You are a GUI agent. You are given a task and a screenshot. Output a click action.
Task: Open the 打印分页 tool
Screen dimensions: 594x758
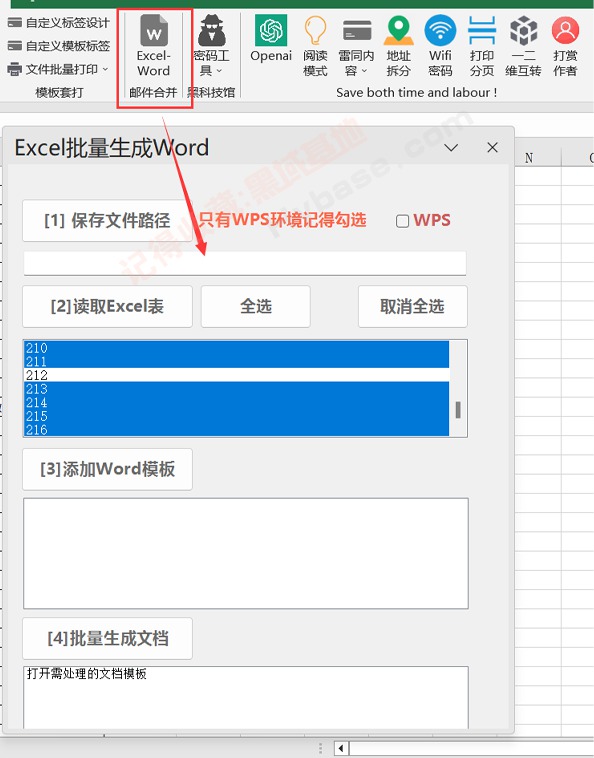(x=482, y=46)
